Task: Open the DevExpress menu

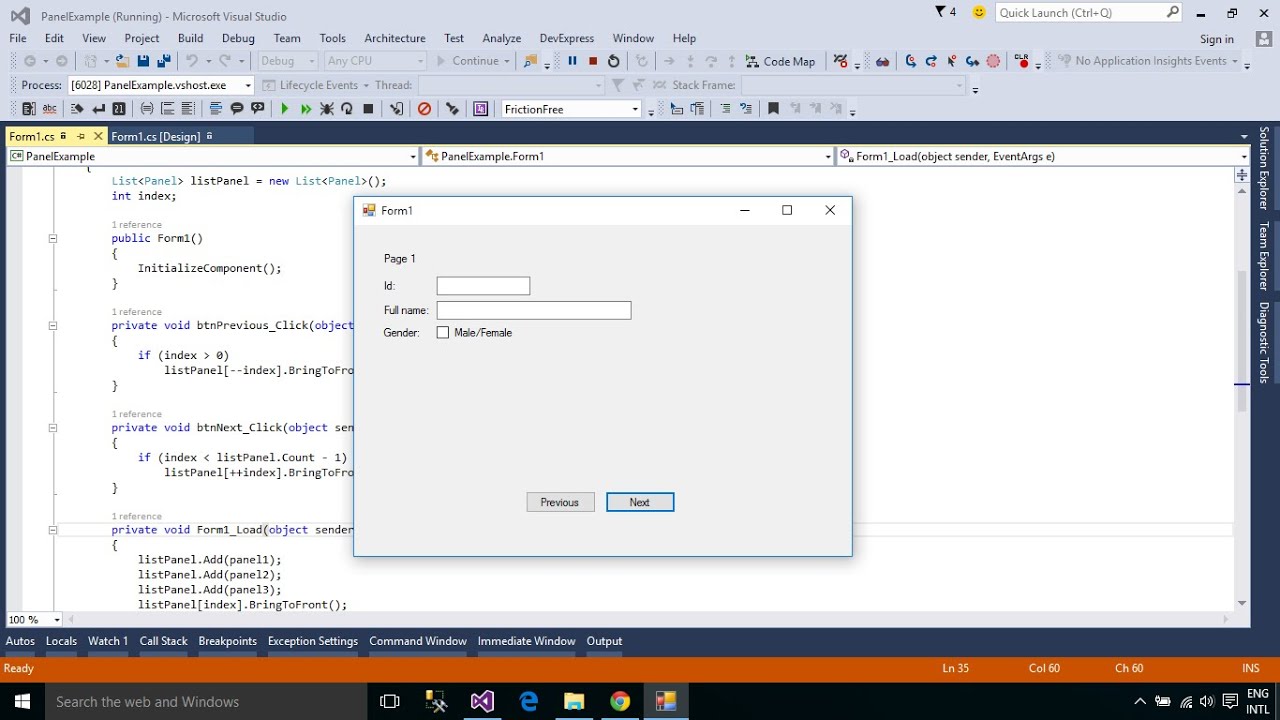Action: click(567, 38)
